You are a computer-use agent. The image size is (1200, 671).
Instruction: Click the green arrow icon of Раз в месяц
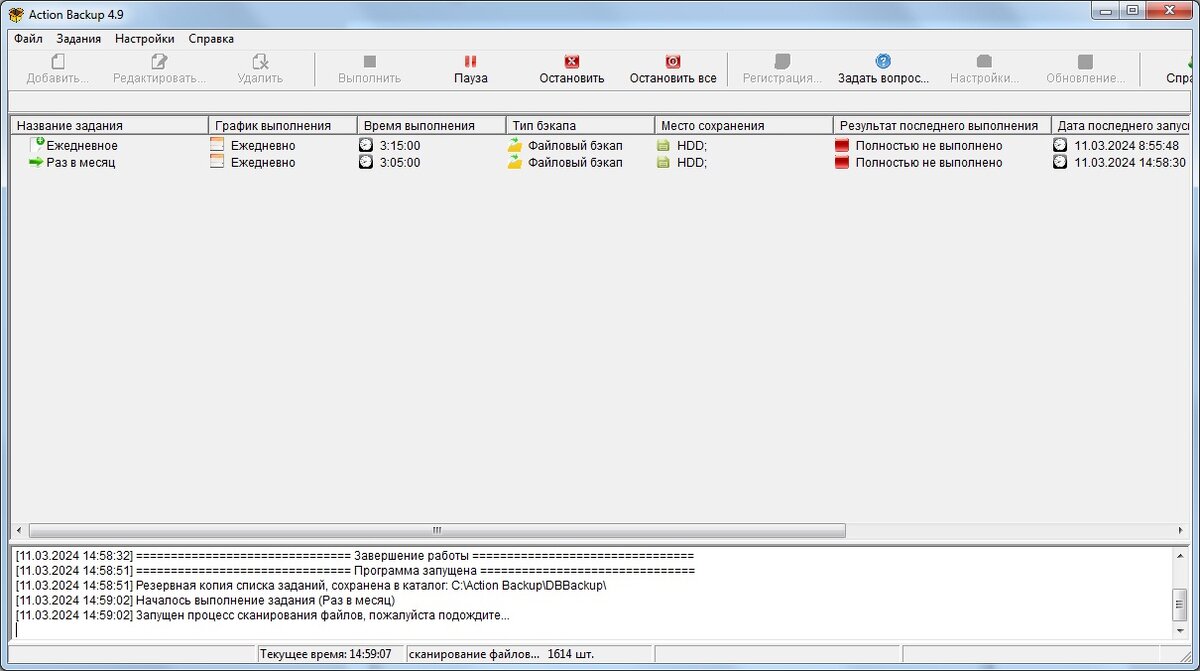[37, 162]
